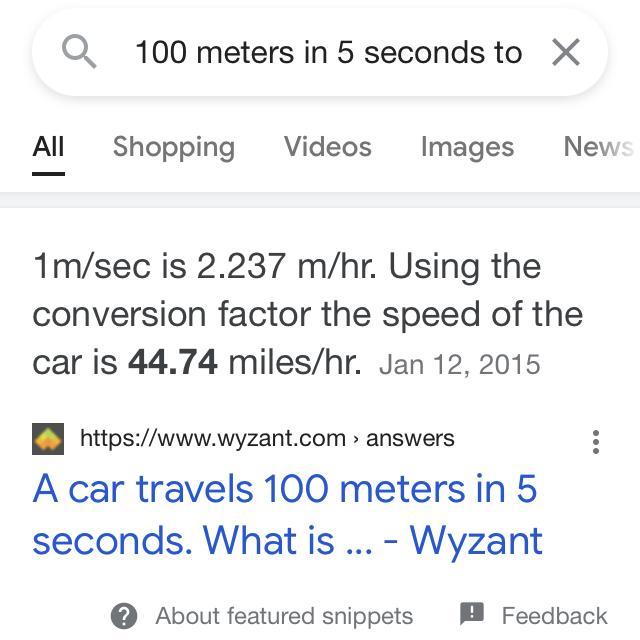Click the 'Jan 12, 2015' snippet date

tap(459, 364)
